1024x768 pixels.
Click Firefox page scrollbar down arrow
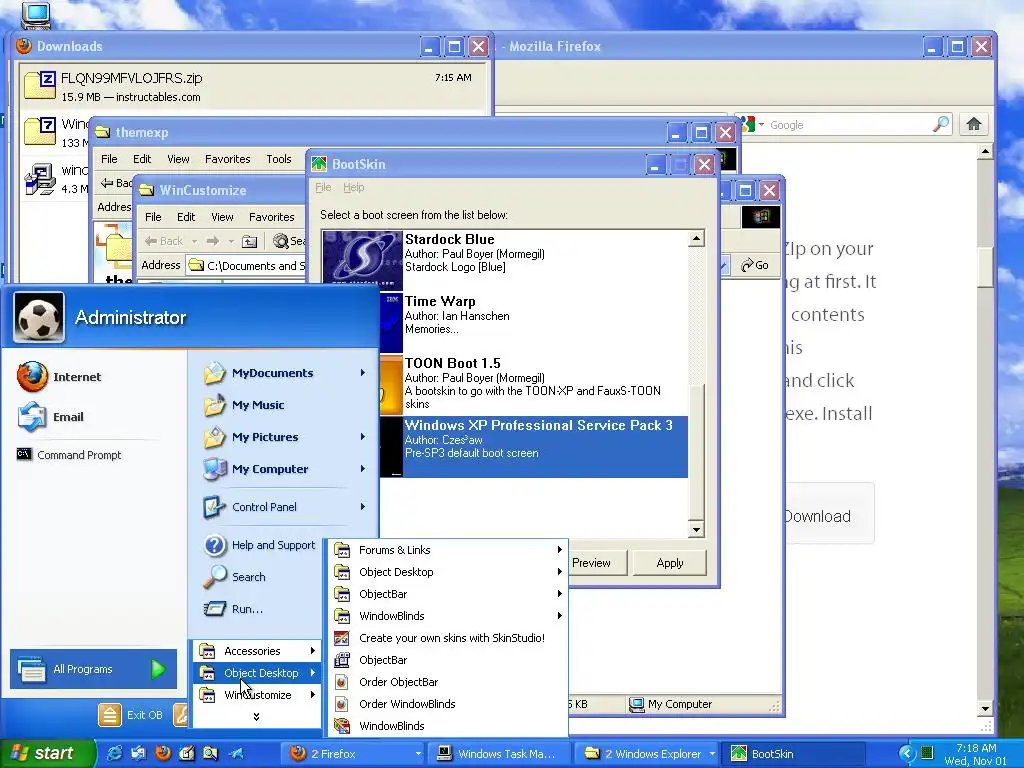tap(986, 709)
